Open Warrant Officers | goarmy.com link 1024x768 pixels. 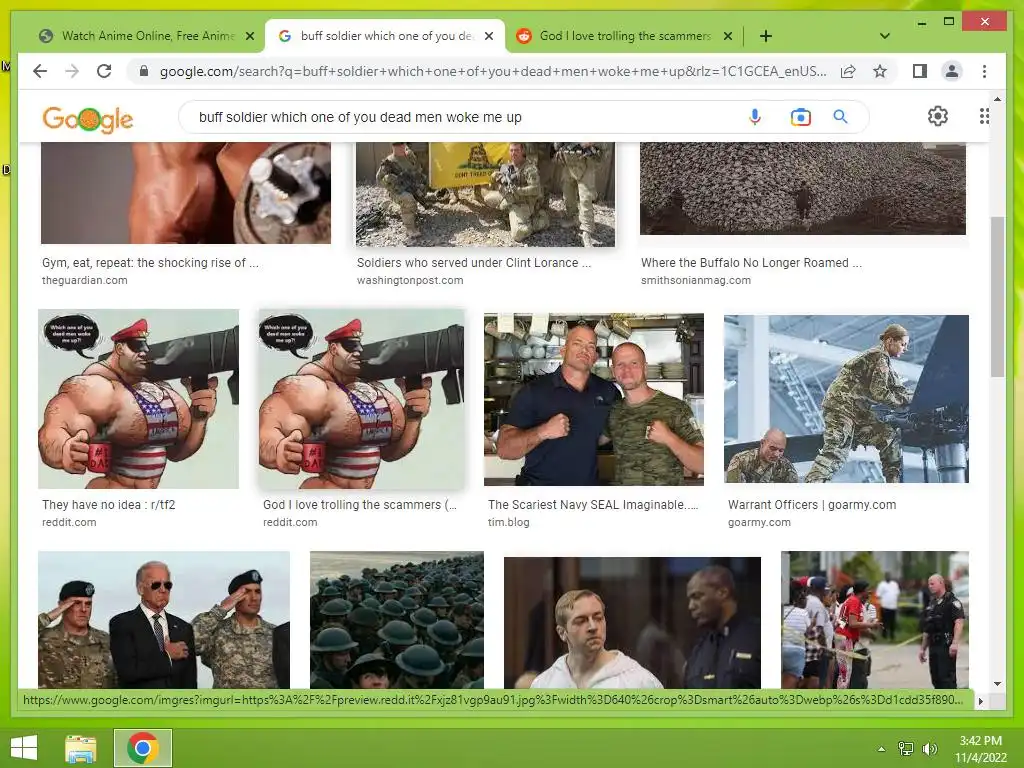[x=812, y=504]
